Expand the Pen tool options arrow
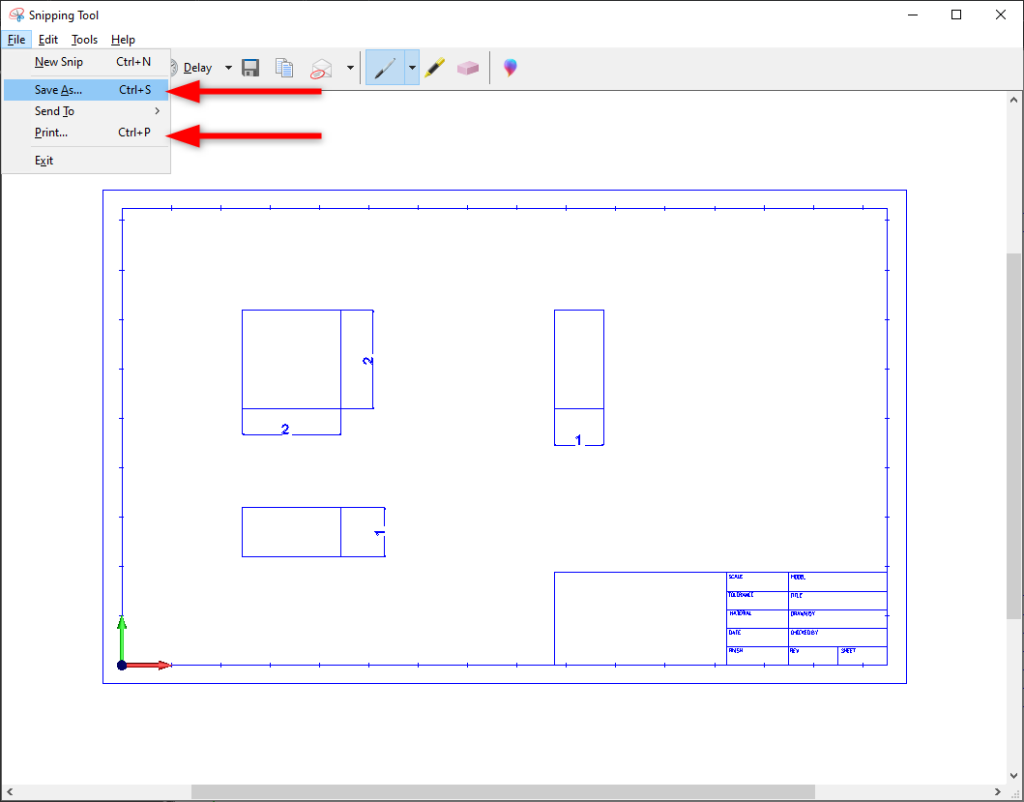This screenshot has width=1024, height=802. pyautogui.click(x=412, y=68)
